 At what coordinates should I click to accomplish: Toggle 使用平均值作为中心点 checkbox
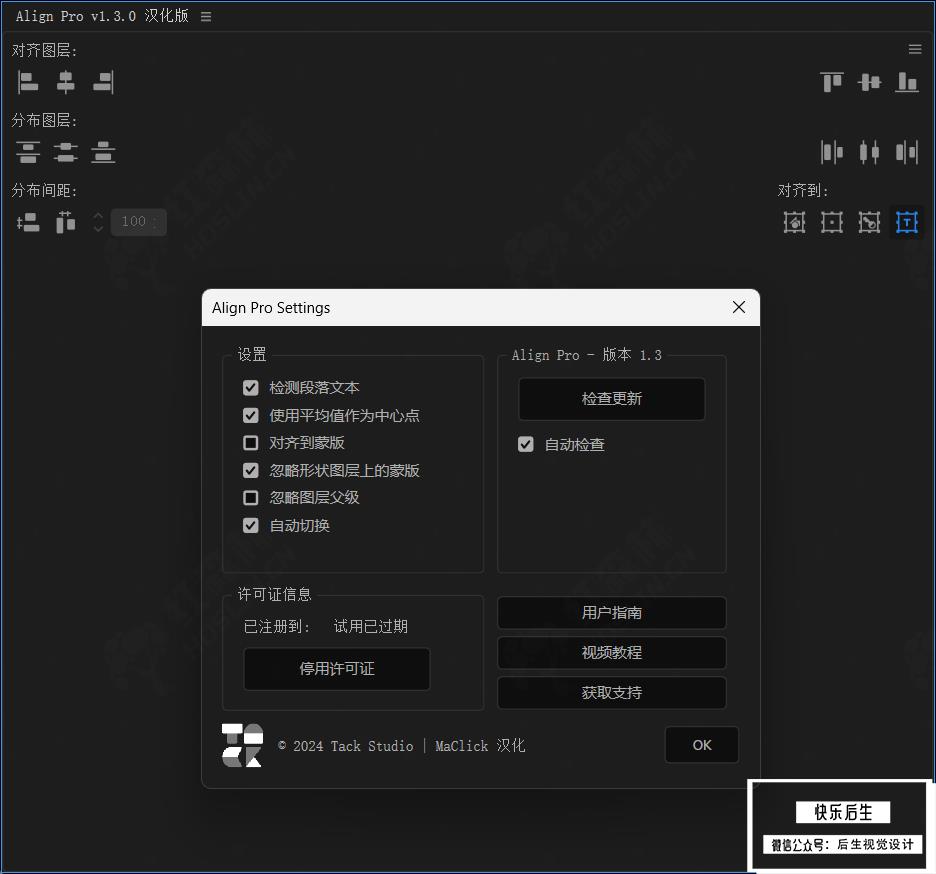click(x=251, y=416)
